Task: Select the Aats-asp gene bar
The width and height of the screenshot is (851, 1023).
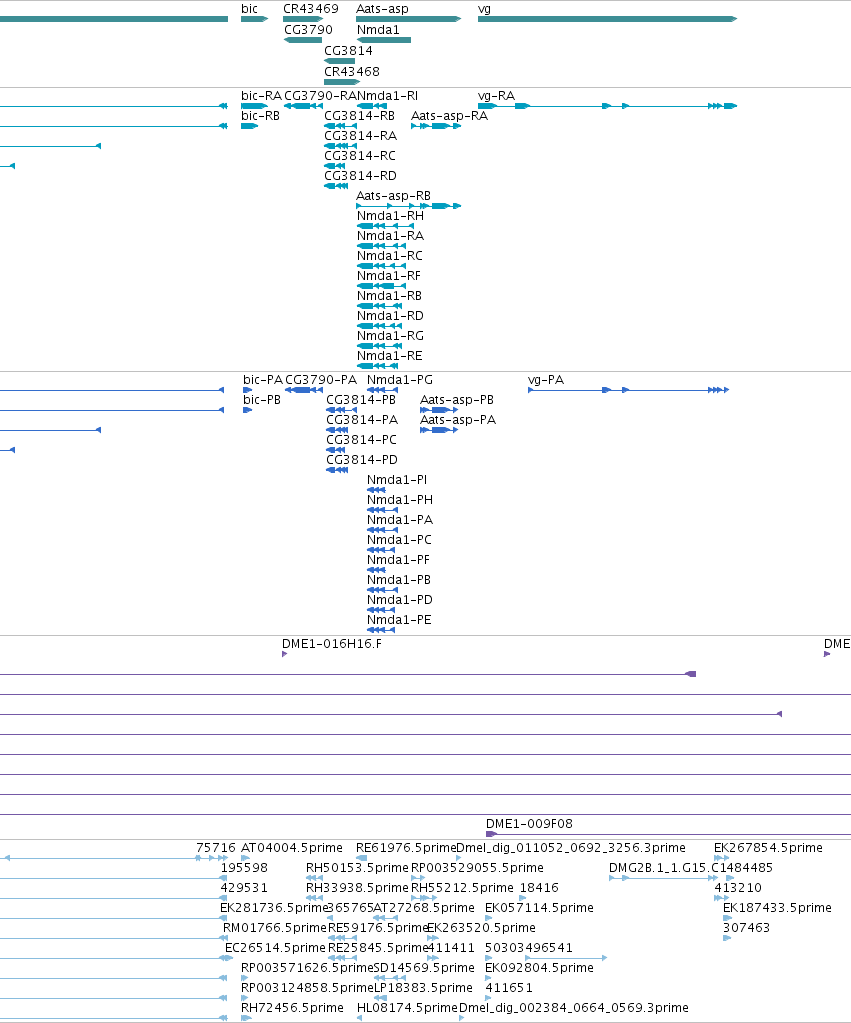Action: 409,19
